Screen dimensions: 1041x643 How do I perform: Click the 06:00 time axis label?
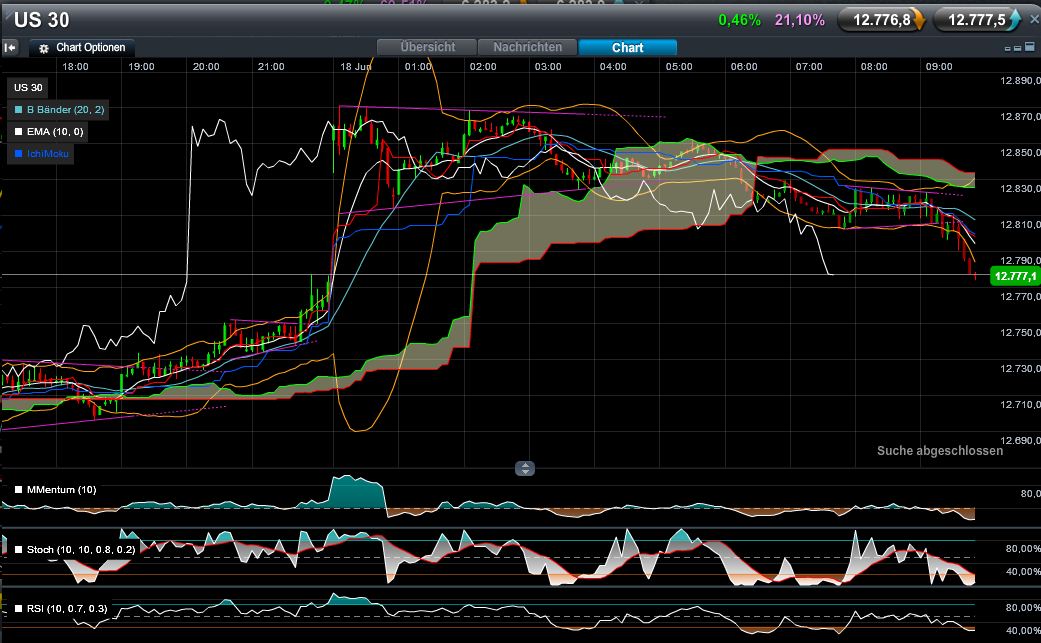pos(744,66)
